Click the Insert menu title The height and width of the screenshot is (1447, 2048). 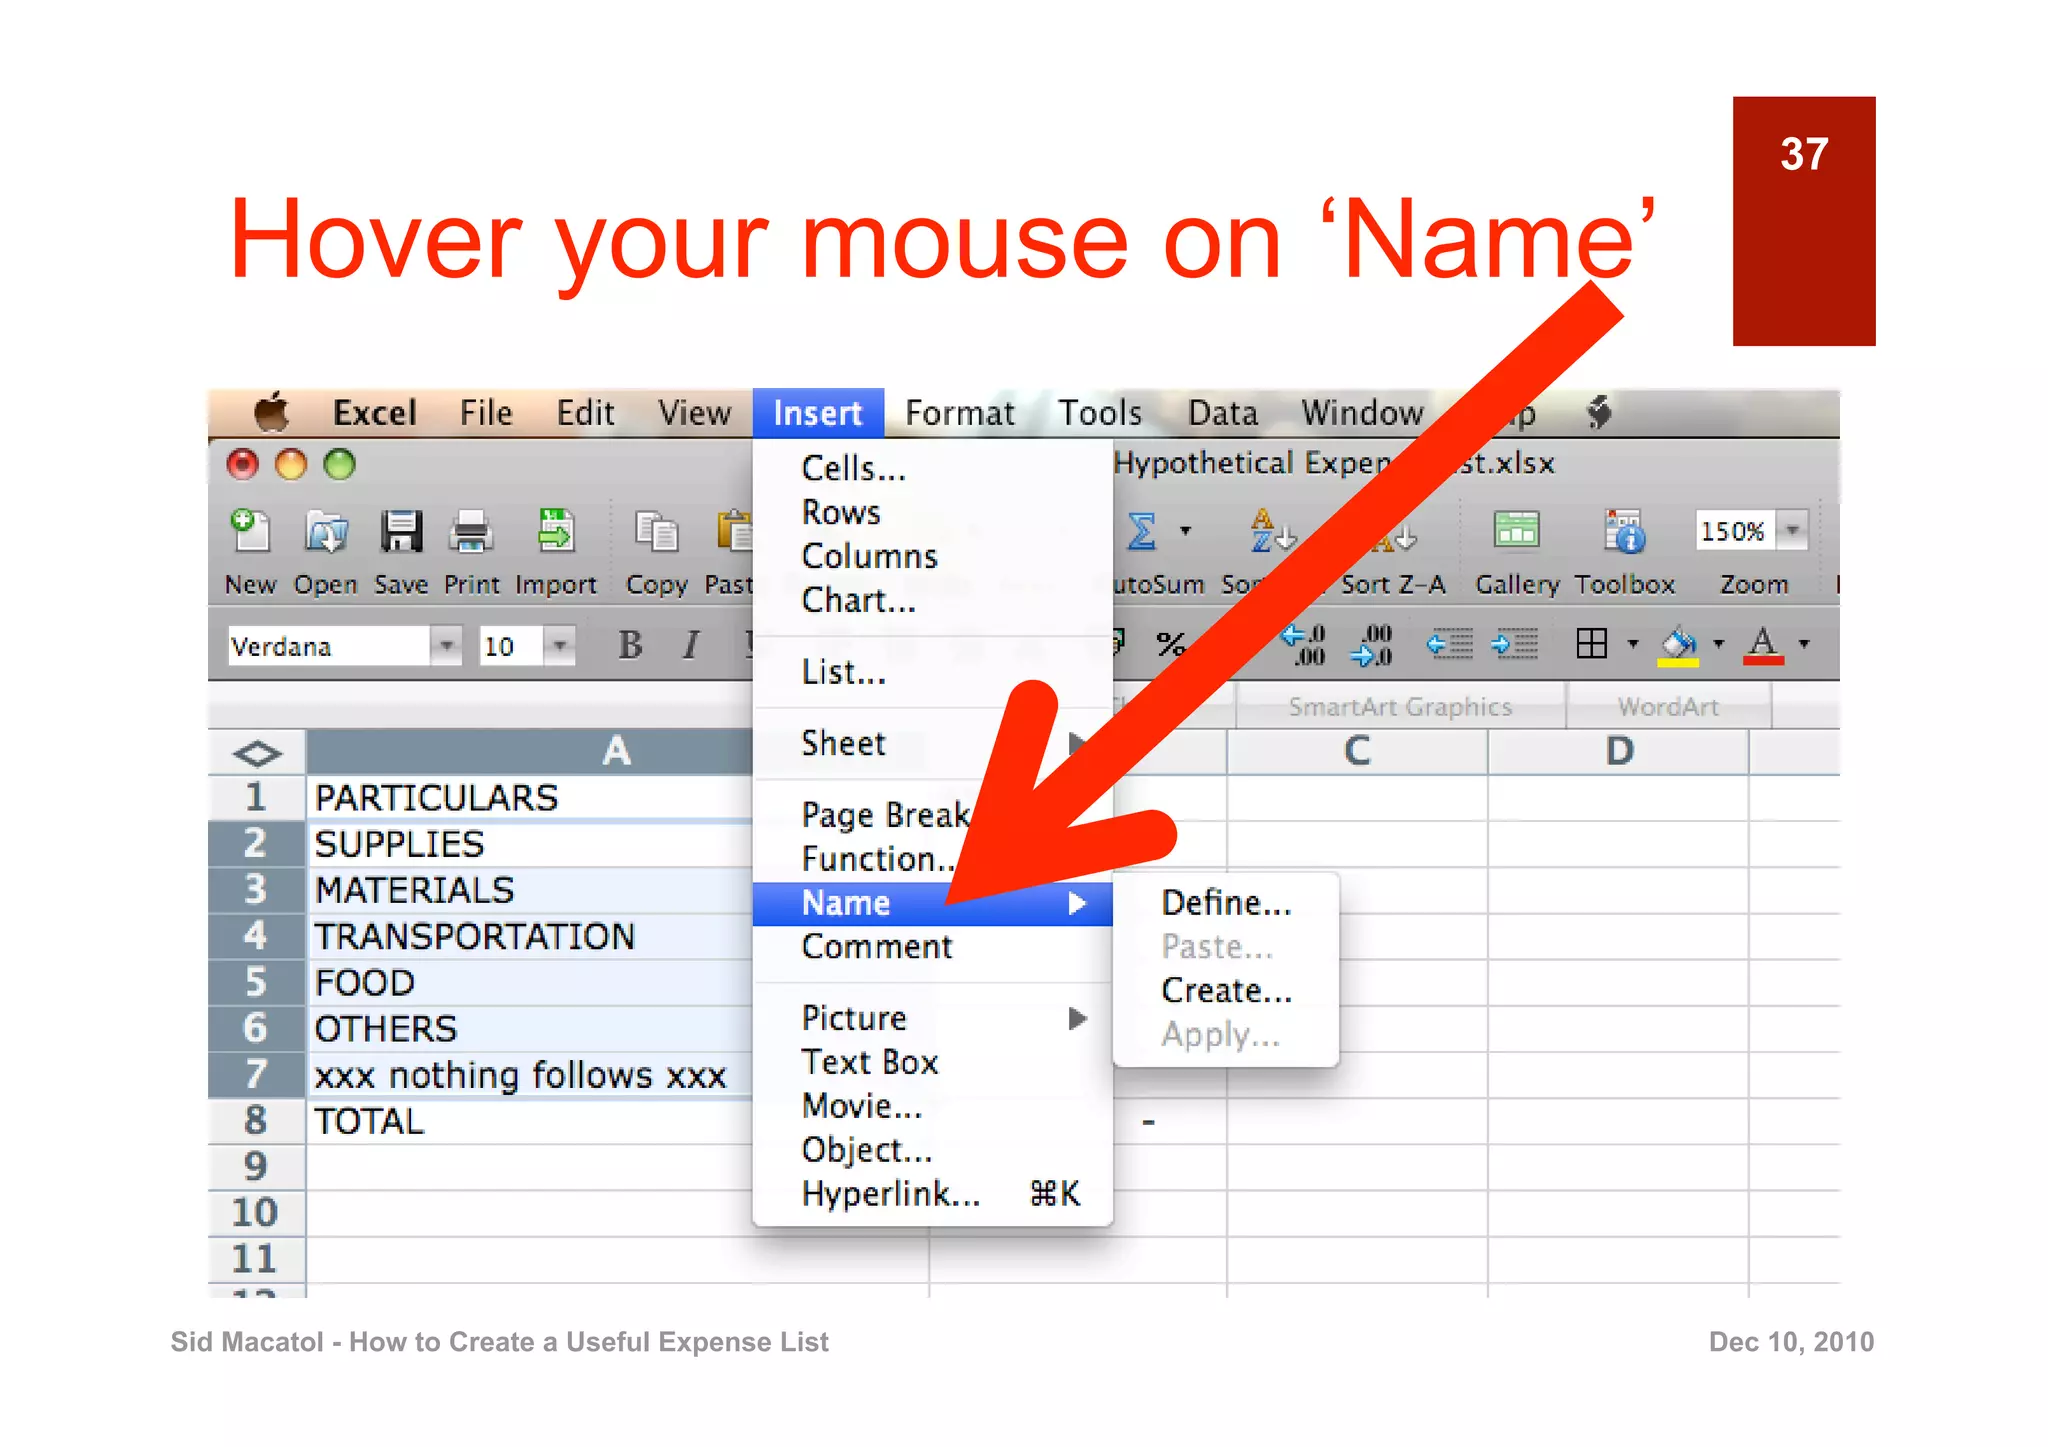click(x=818, y=412)
